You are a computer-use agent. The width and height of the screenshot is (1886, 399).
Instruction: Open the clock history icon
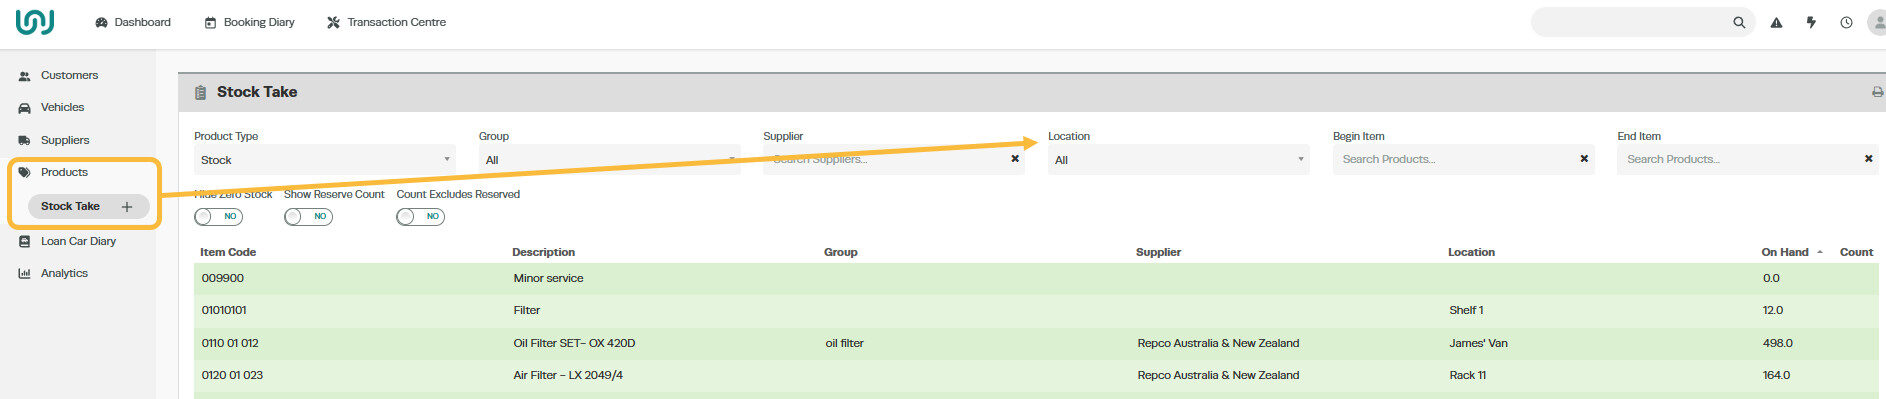(x=1846, y=22)
